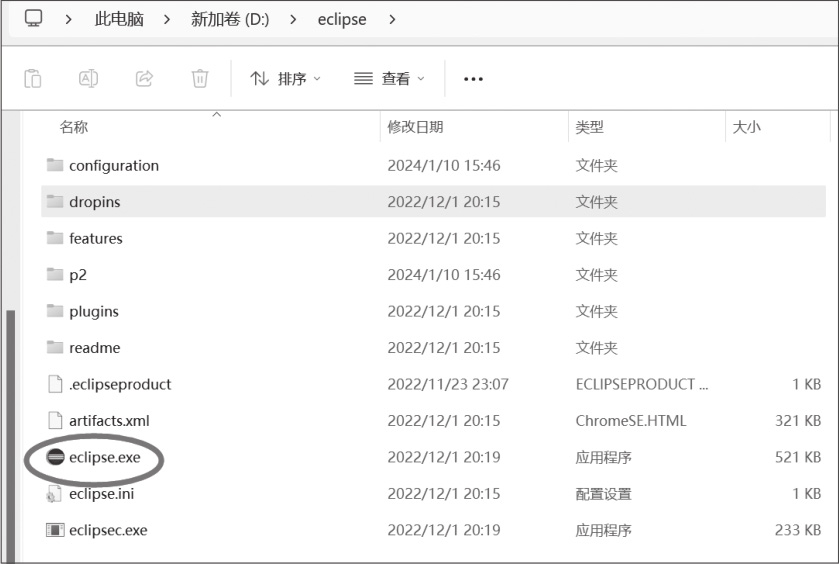
Task: Click the plugins folder icon
Action: [55, 311]
